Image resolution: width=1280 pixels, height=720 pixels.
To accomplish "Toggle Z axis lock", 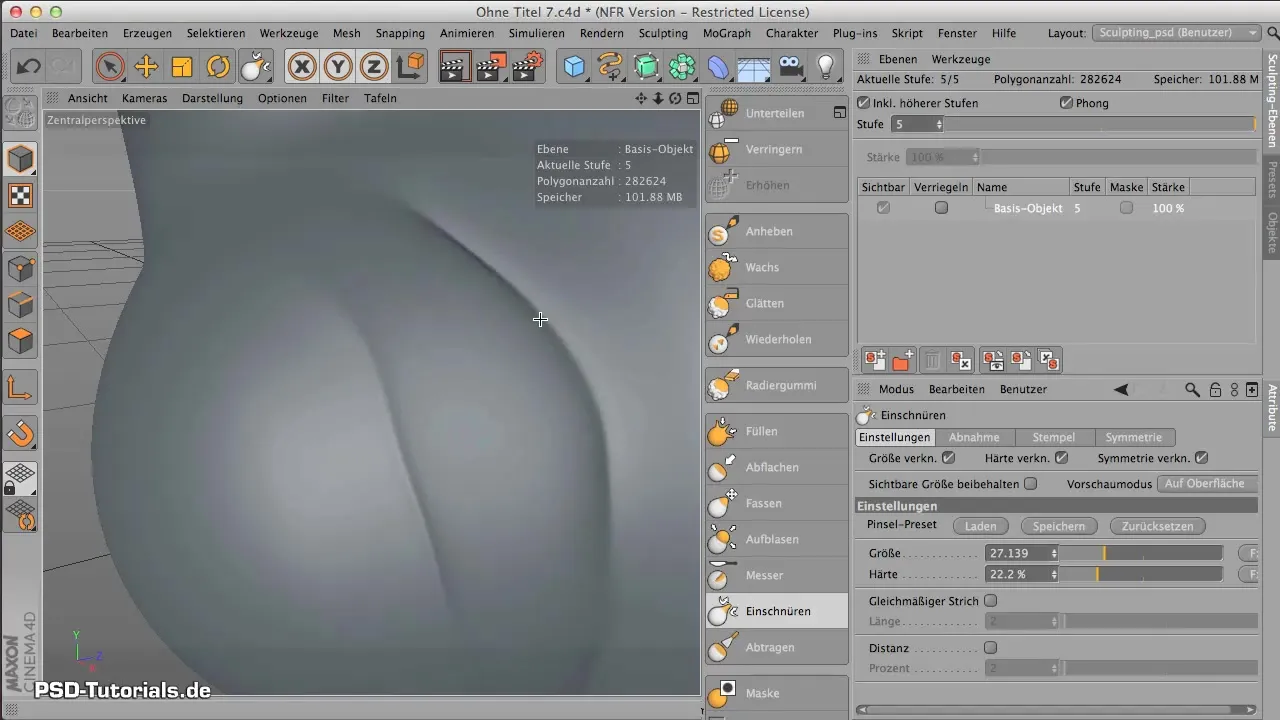I will (x=374, y=67).
